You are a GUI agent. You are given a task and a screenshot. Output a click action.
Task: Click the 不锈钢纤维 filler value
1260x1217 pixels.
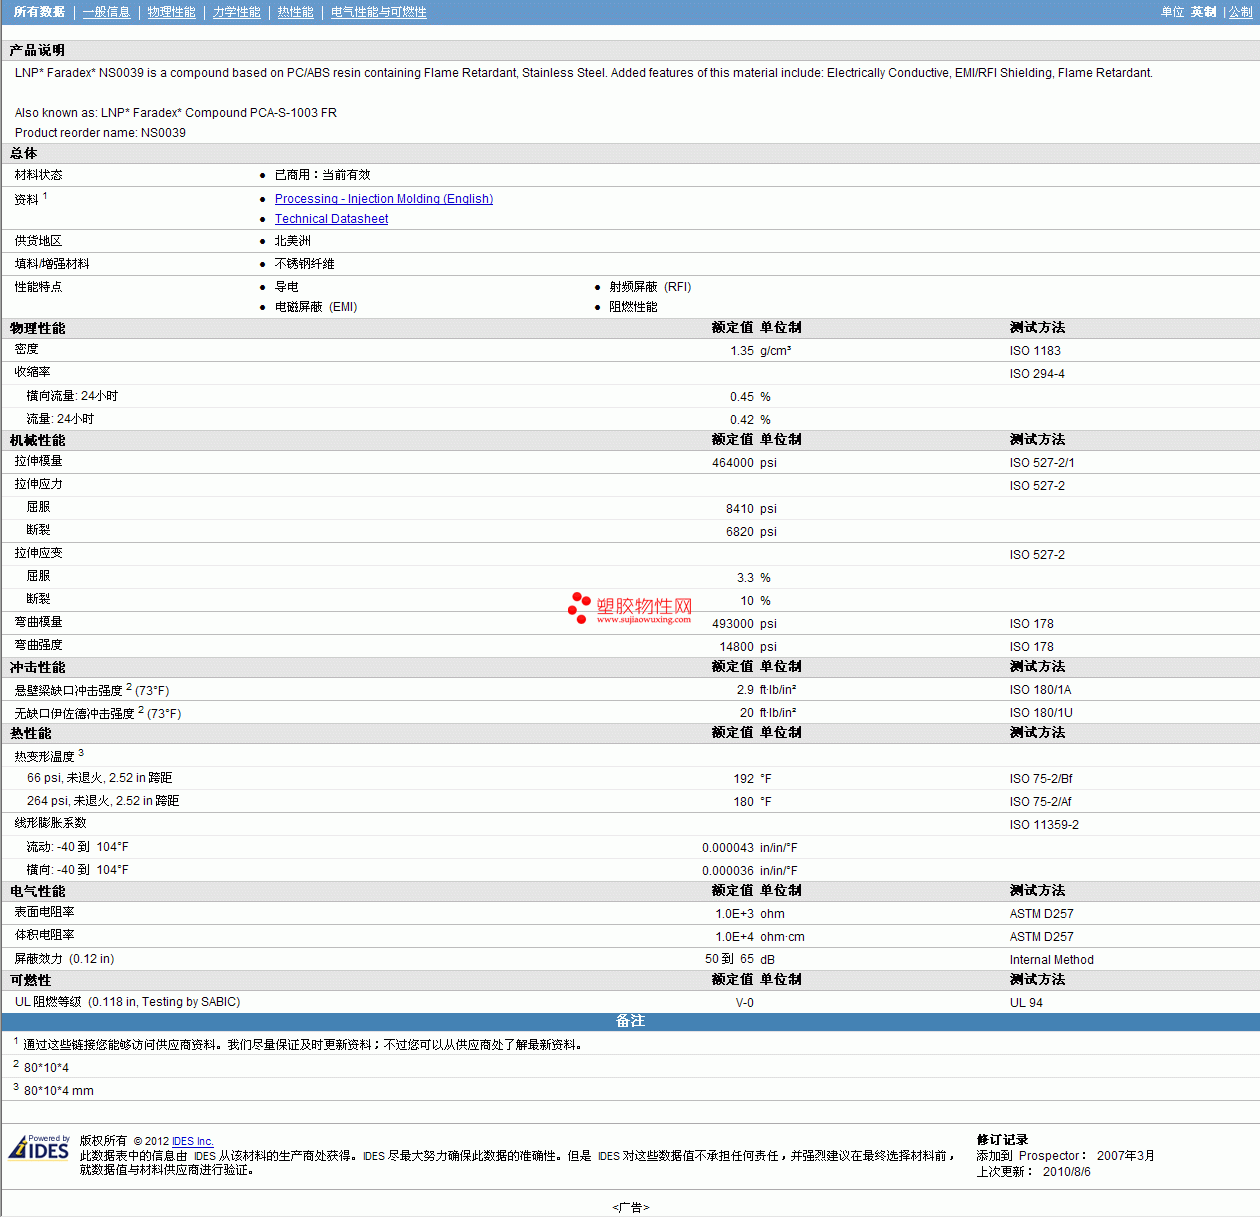[x=305, y=264]
